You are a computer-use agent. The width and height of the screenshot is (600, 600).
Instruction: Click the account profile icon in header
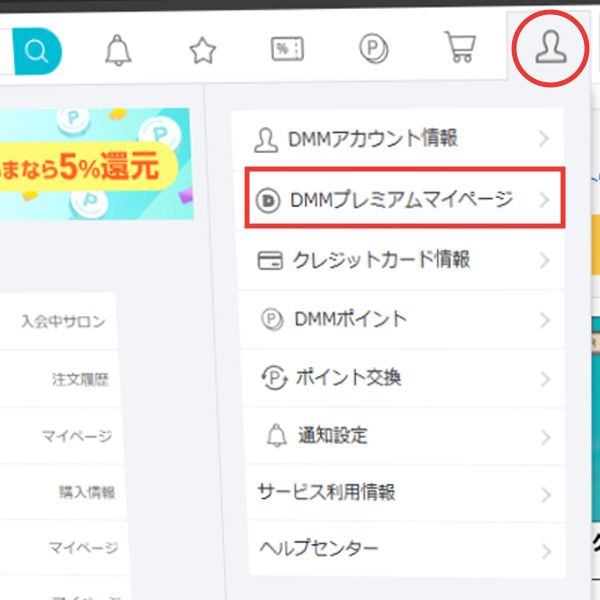551,47
